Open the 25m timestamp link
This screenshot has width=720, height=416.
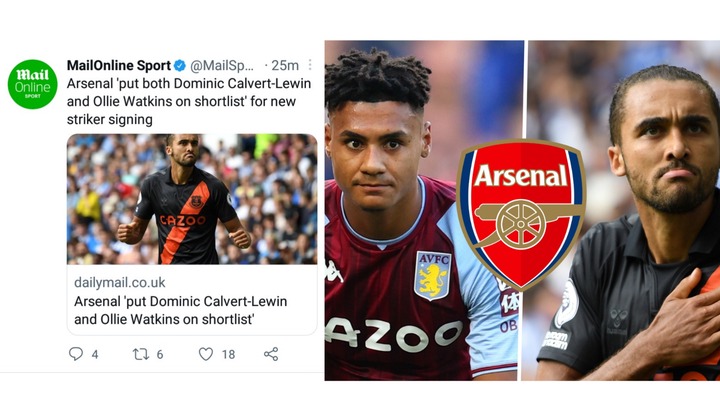pos(285,66)
